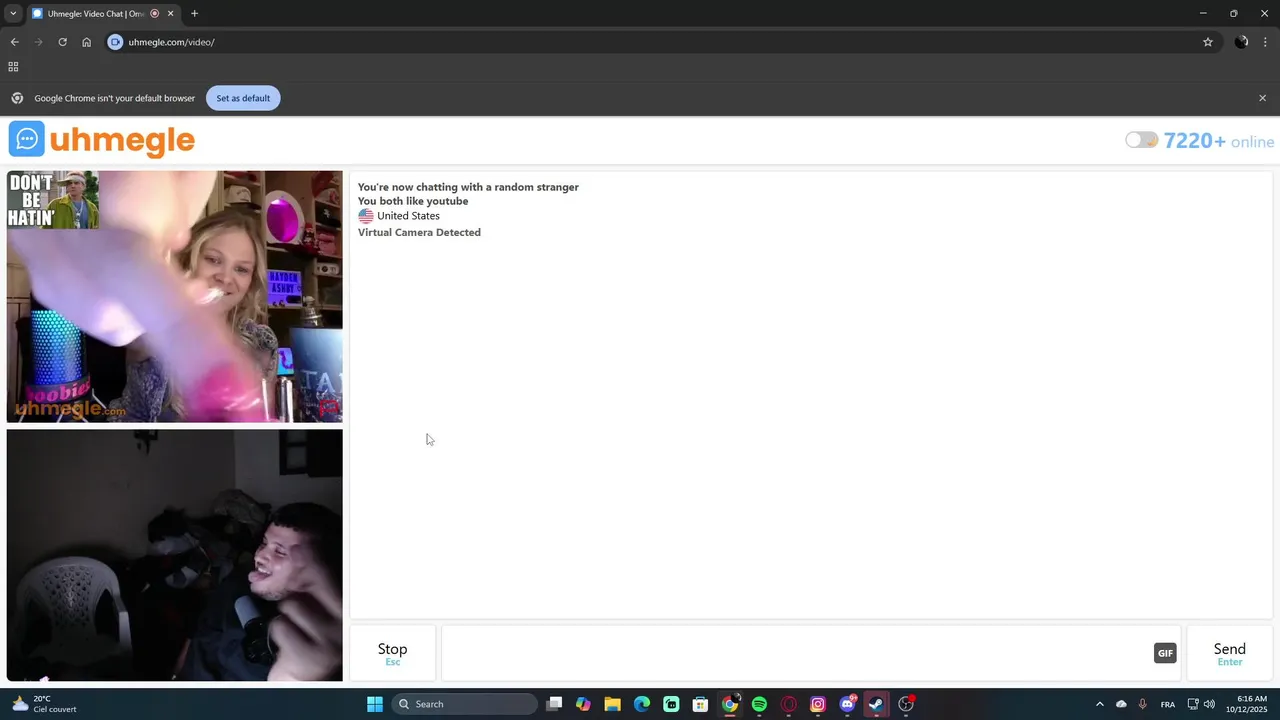Open Task View in taskbar
This screenshot has height=720, width=1280.
coord(554,704)
